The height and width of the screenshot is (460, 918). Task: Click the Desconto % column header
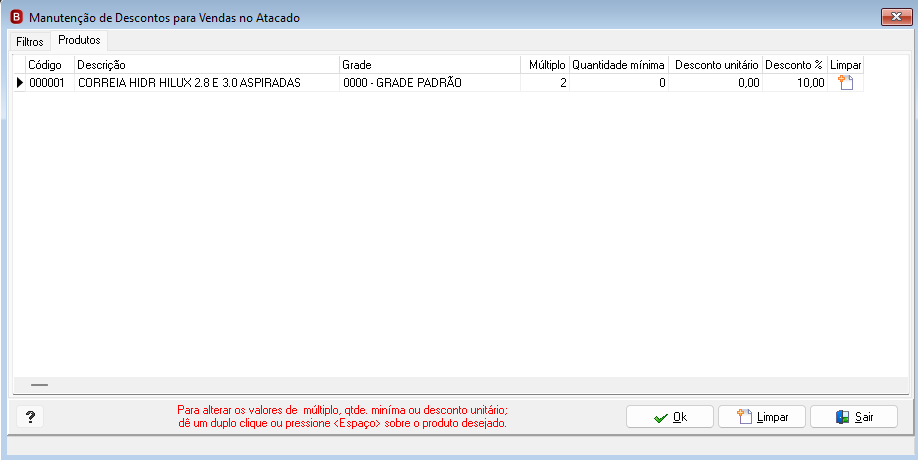click(x=795, y=64)
